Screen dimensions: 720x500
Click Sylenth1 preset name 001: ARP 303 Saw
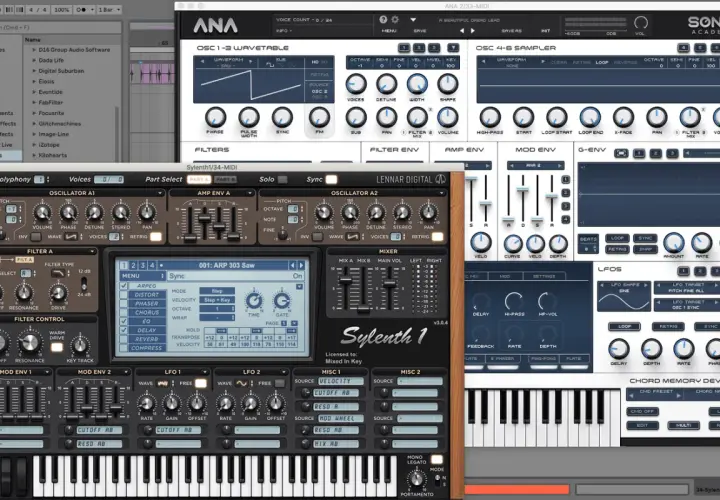pos(227,265)
